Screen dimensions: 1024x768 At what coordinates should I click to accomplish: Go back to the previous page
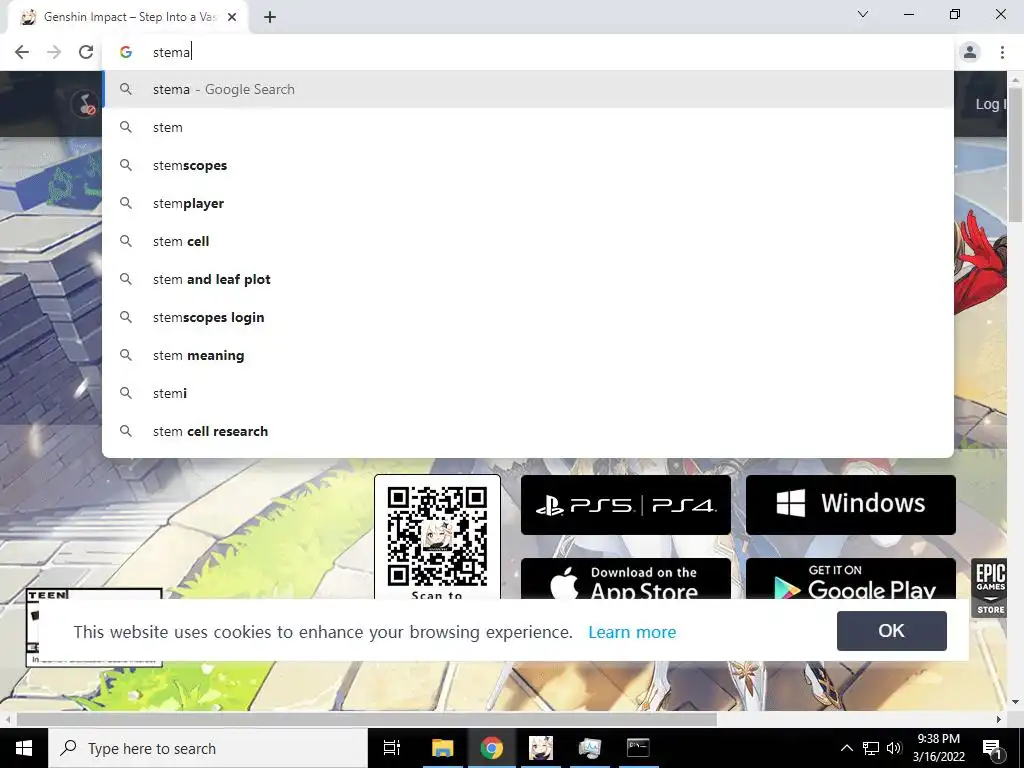tap(22, 52)
